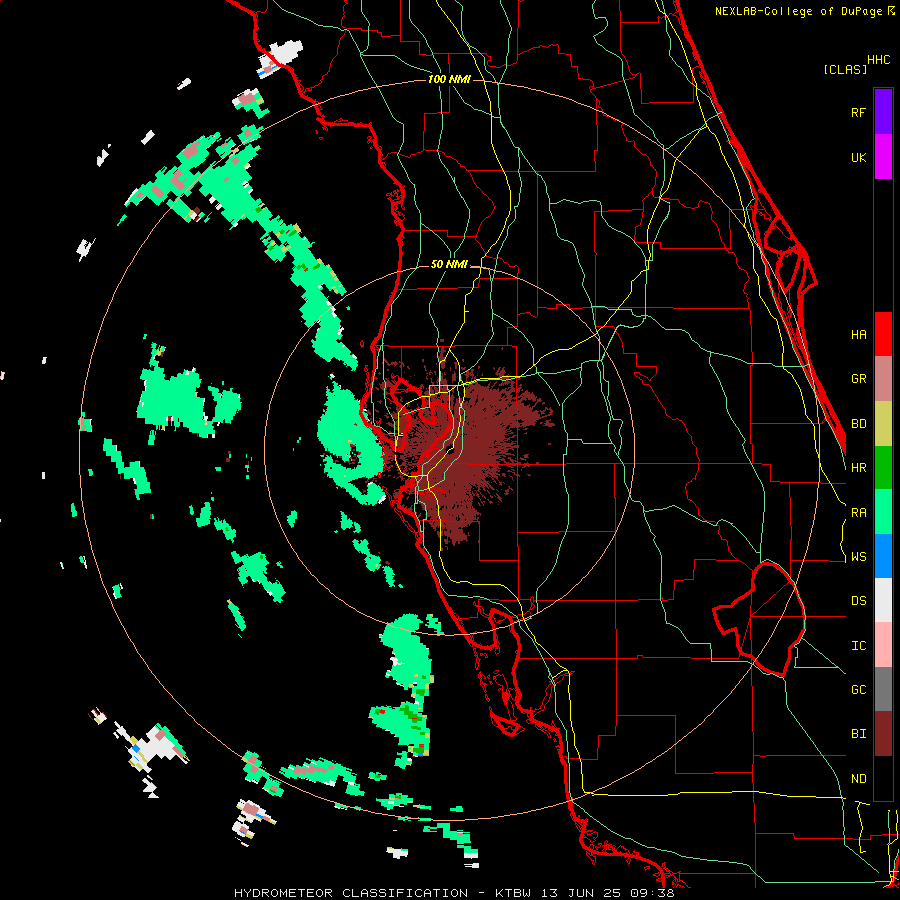Click the HR green legend swatch

click(x=883, y=468)
